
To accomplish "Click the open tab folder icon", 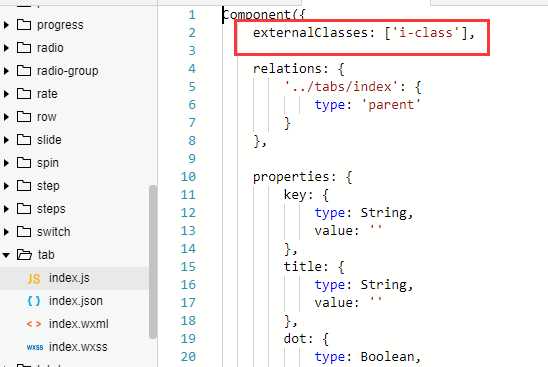I will [x=24, y=255].
